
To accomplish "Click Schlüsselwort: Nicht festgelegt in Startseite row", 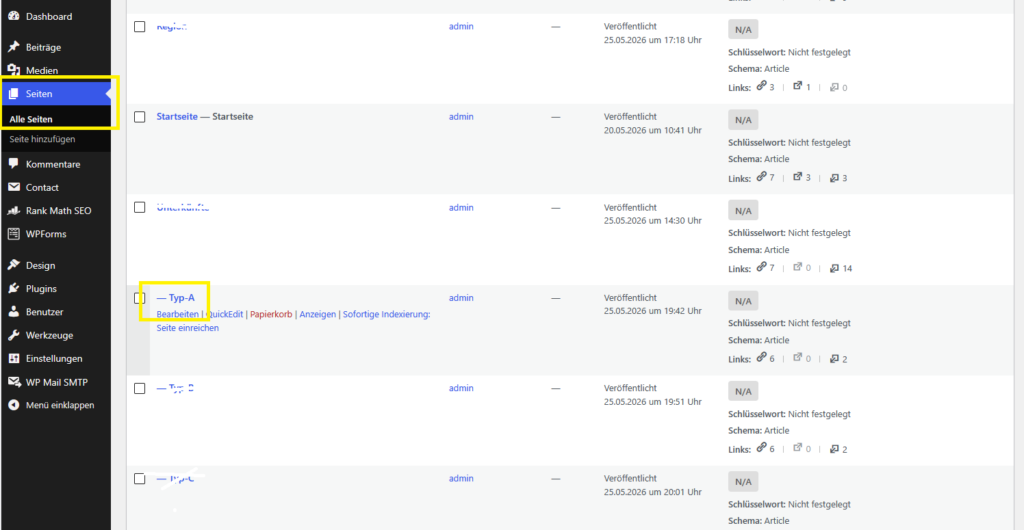I will coord(789,142).
